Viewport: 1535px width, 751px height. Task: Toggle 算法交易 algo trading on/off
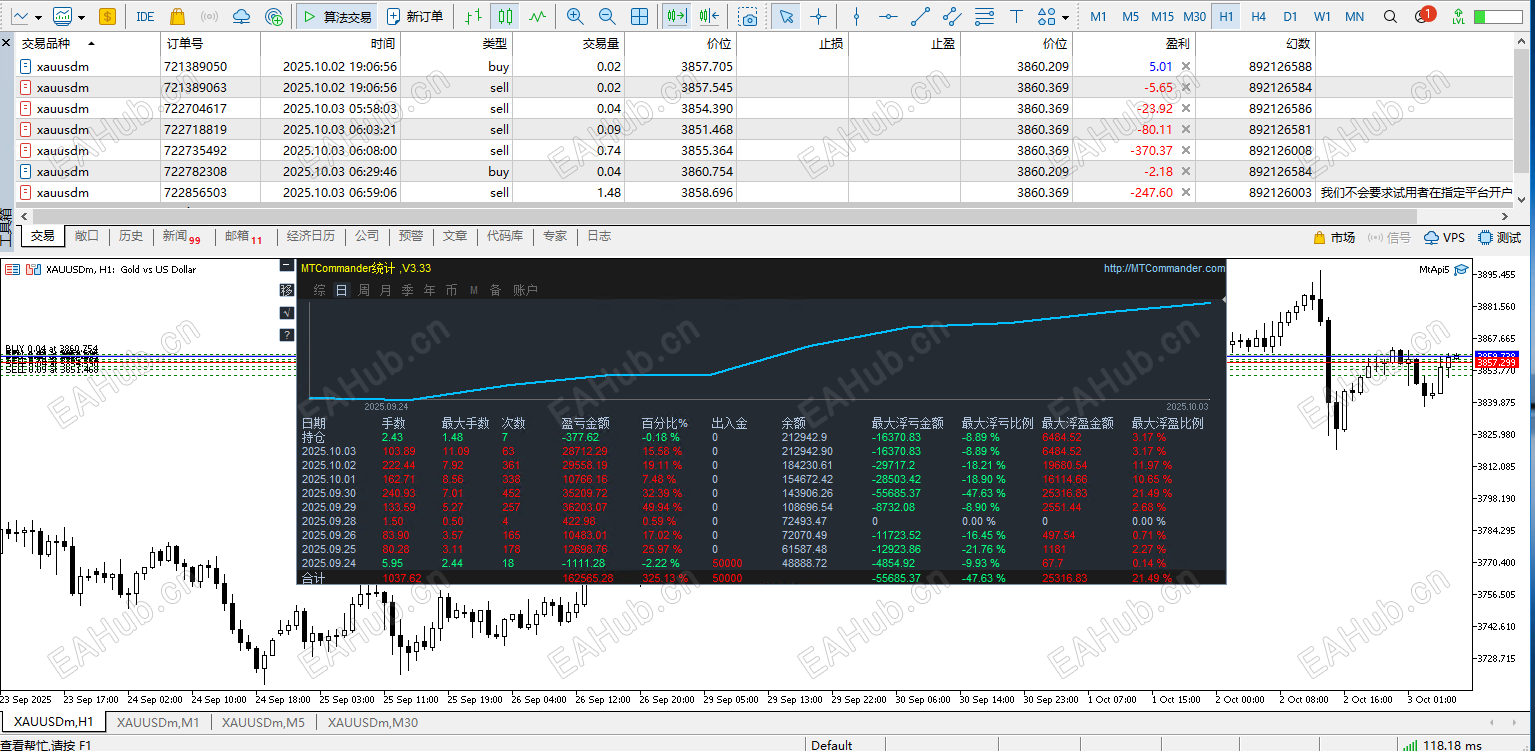click(x=336, y=16)
